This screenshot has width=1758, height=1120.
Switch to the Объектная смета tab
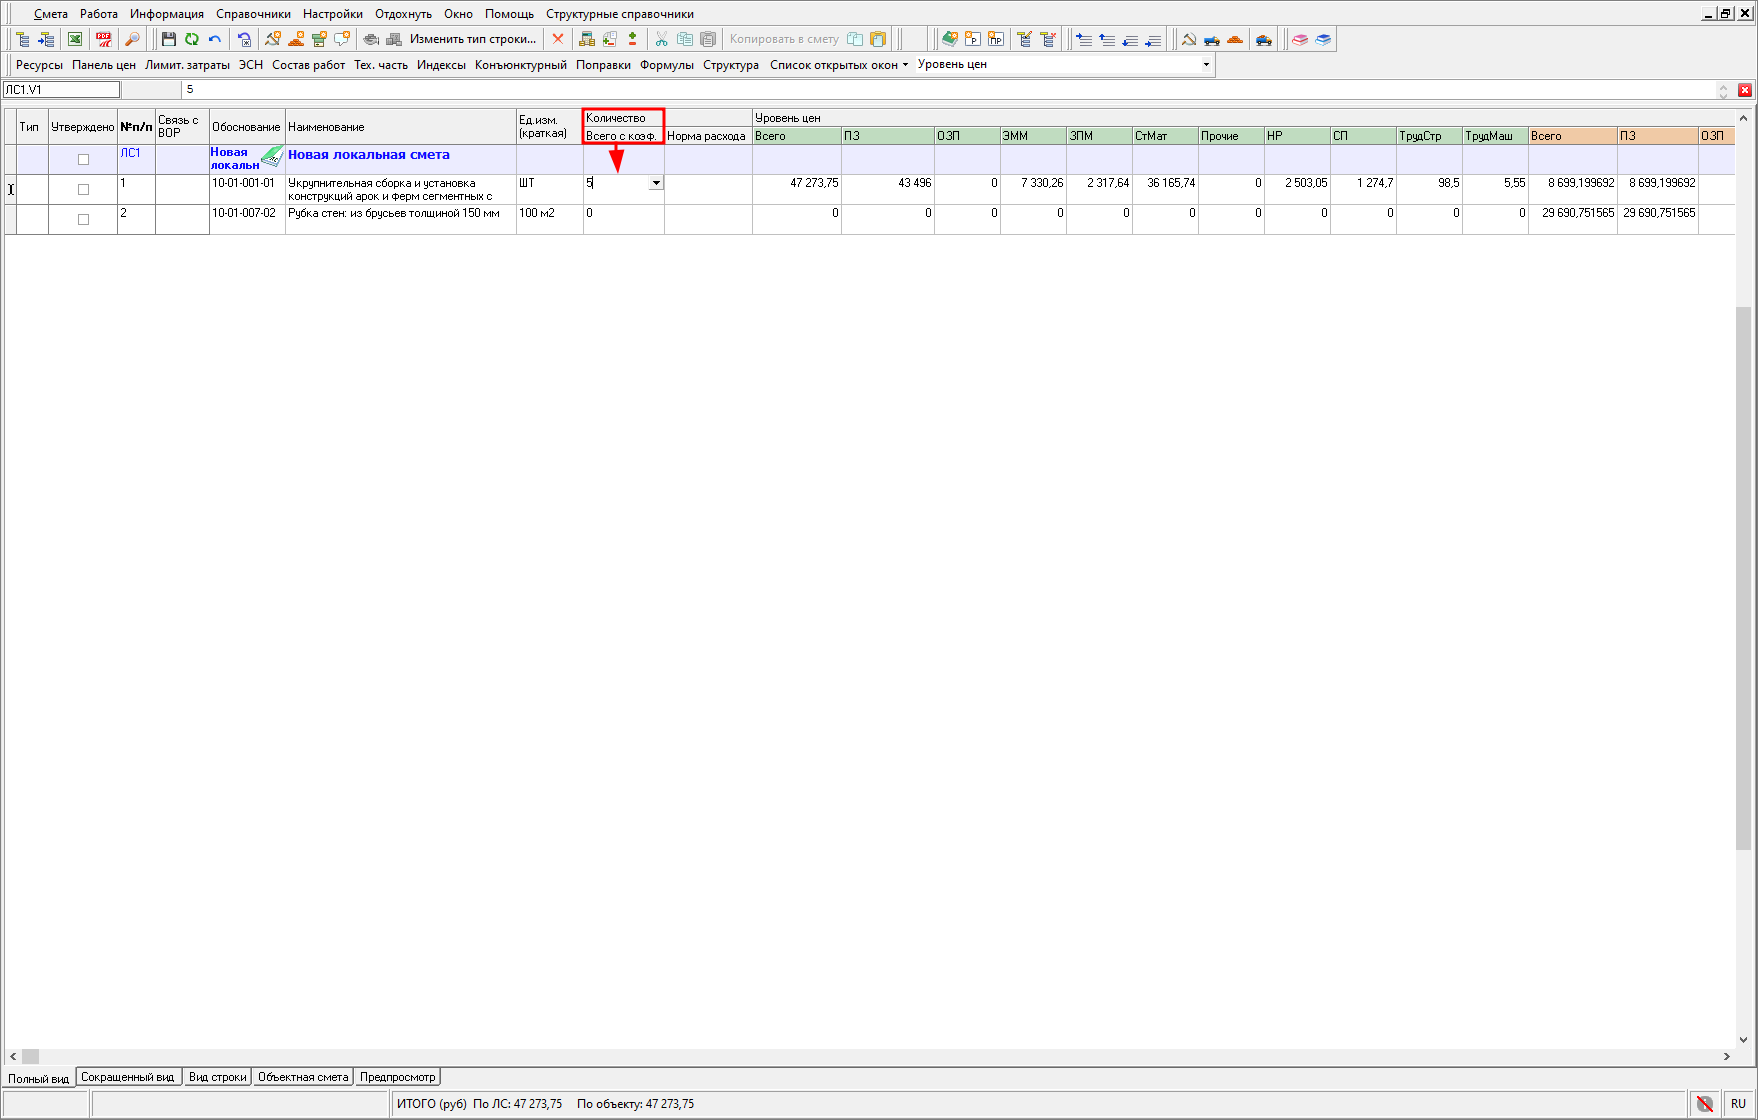tap(303, 1077)
